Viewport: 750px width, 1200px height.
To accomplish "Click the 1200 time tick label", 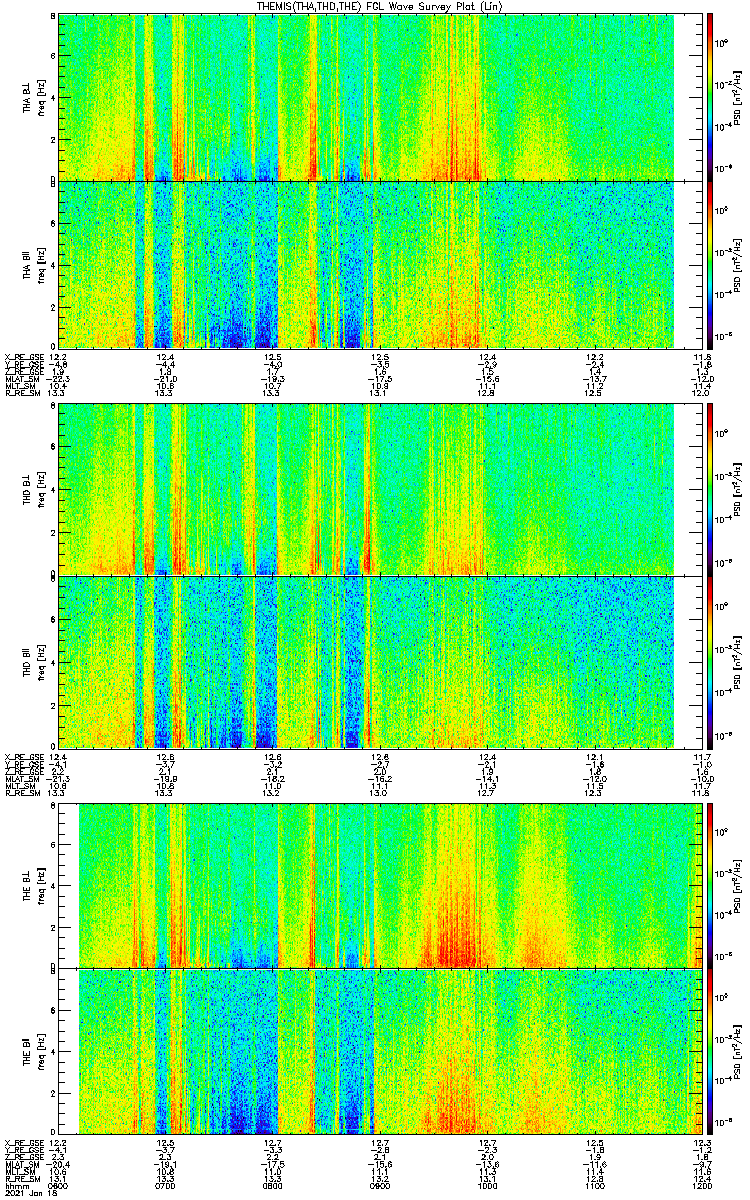I will (x=701, y=1185).
